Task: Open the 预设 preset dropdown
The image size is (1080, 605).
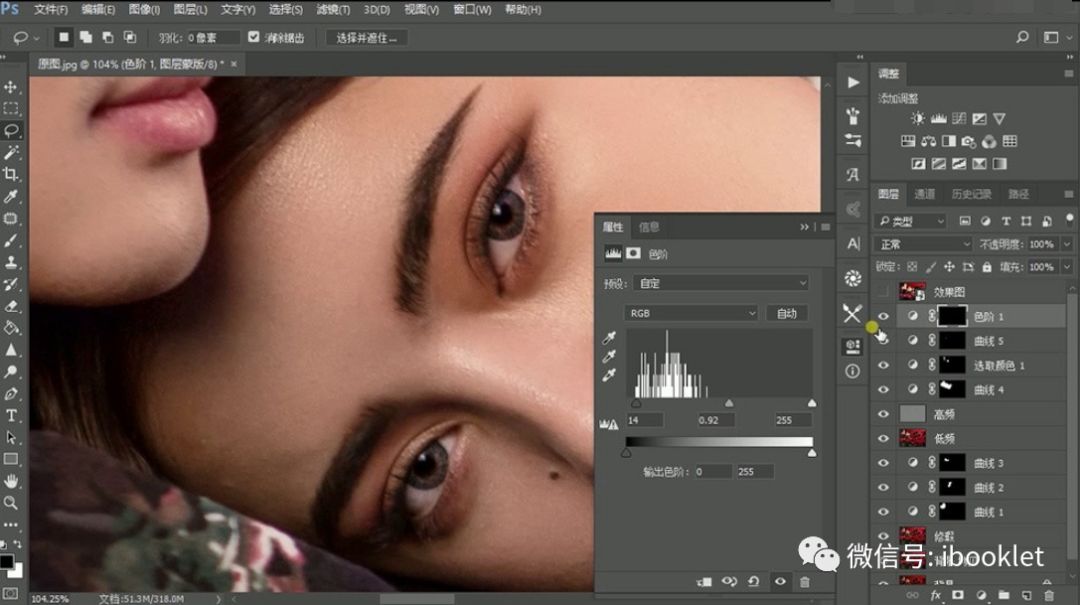Action: click(x=719, y=284)
